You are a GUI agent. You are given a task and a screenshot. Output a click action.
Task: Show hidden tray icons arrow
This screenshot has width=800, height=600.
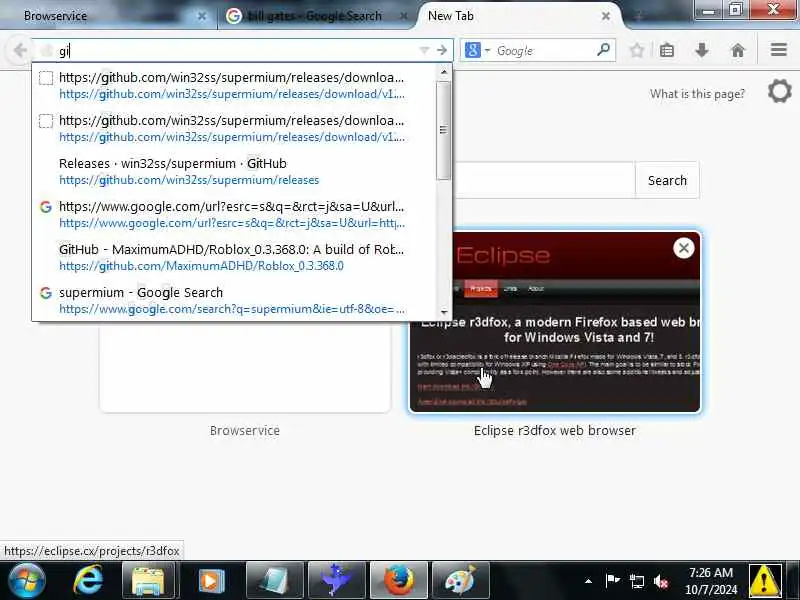pyautogui.click(x=588, y=581)
